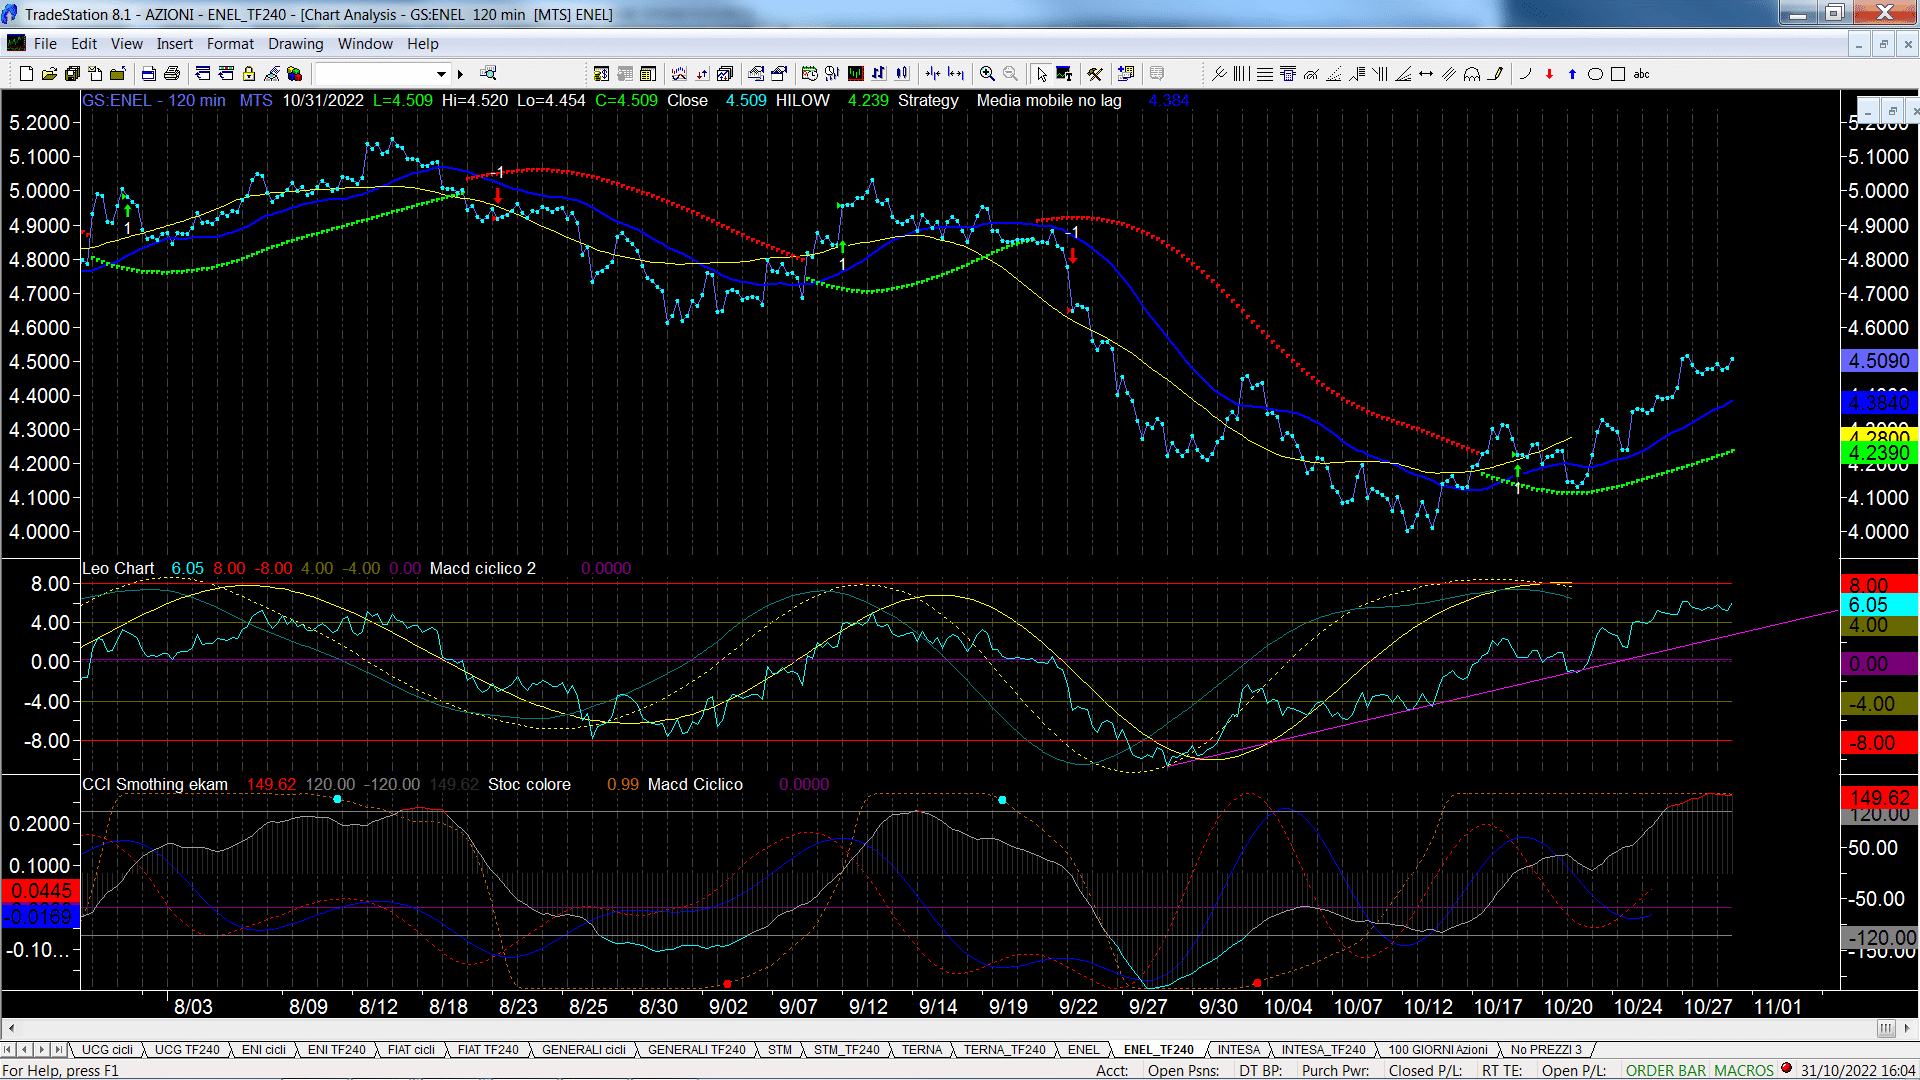Open the Drawing menu

click(x=296, y=44)
